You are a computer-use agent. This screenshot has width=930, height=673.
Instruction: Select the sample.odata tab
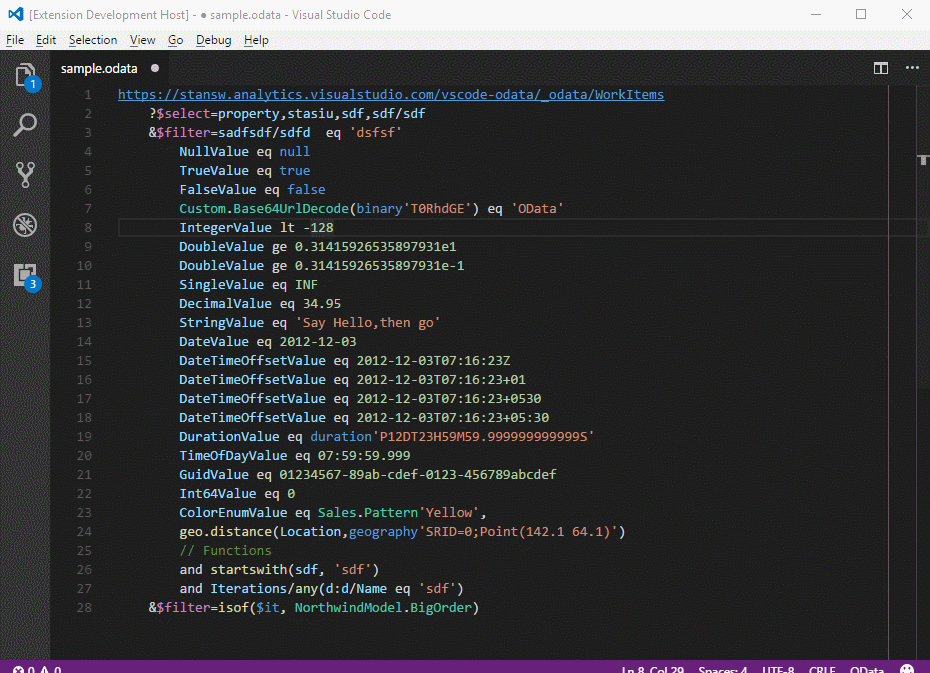point(99,68)
